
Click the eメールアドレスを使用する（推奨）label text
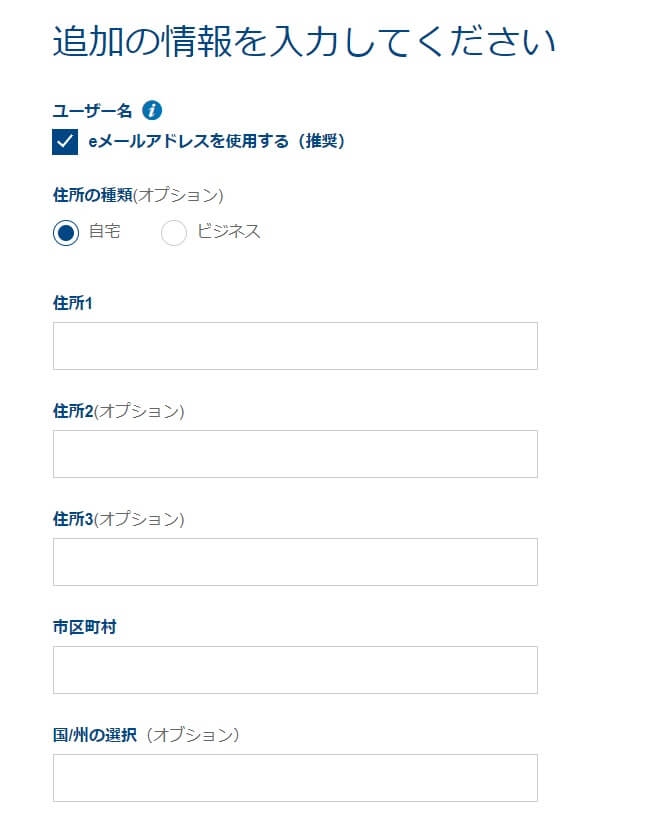(216, 142)
